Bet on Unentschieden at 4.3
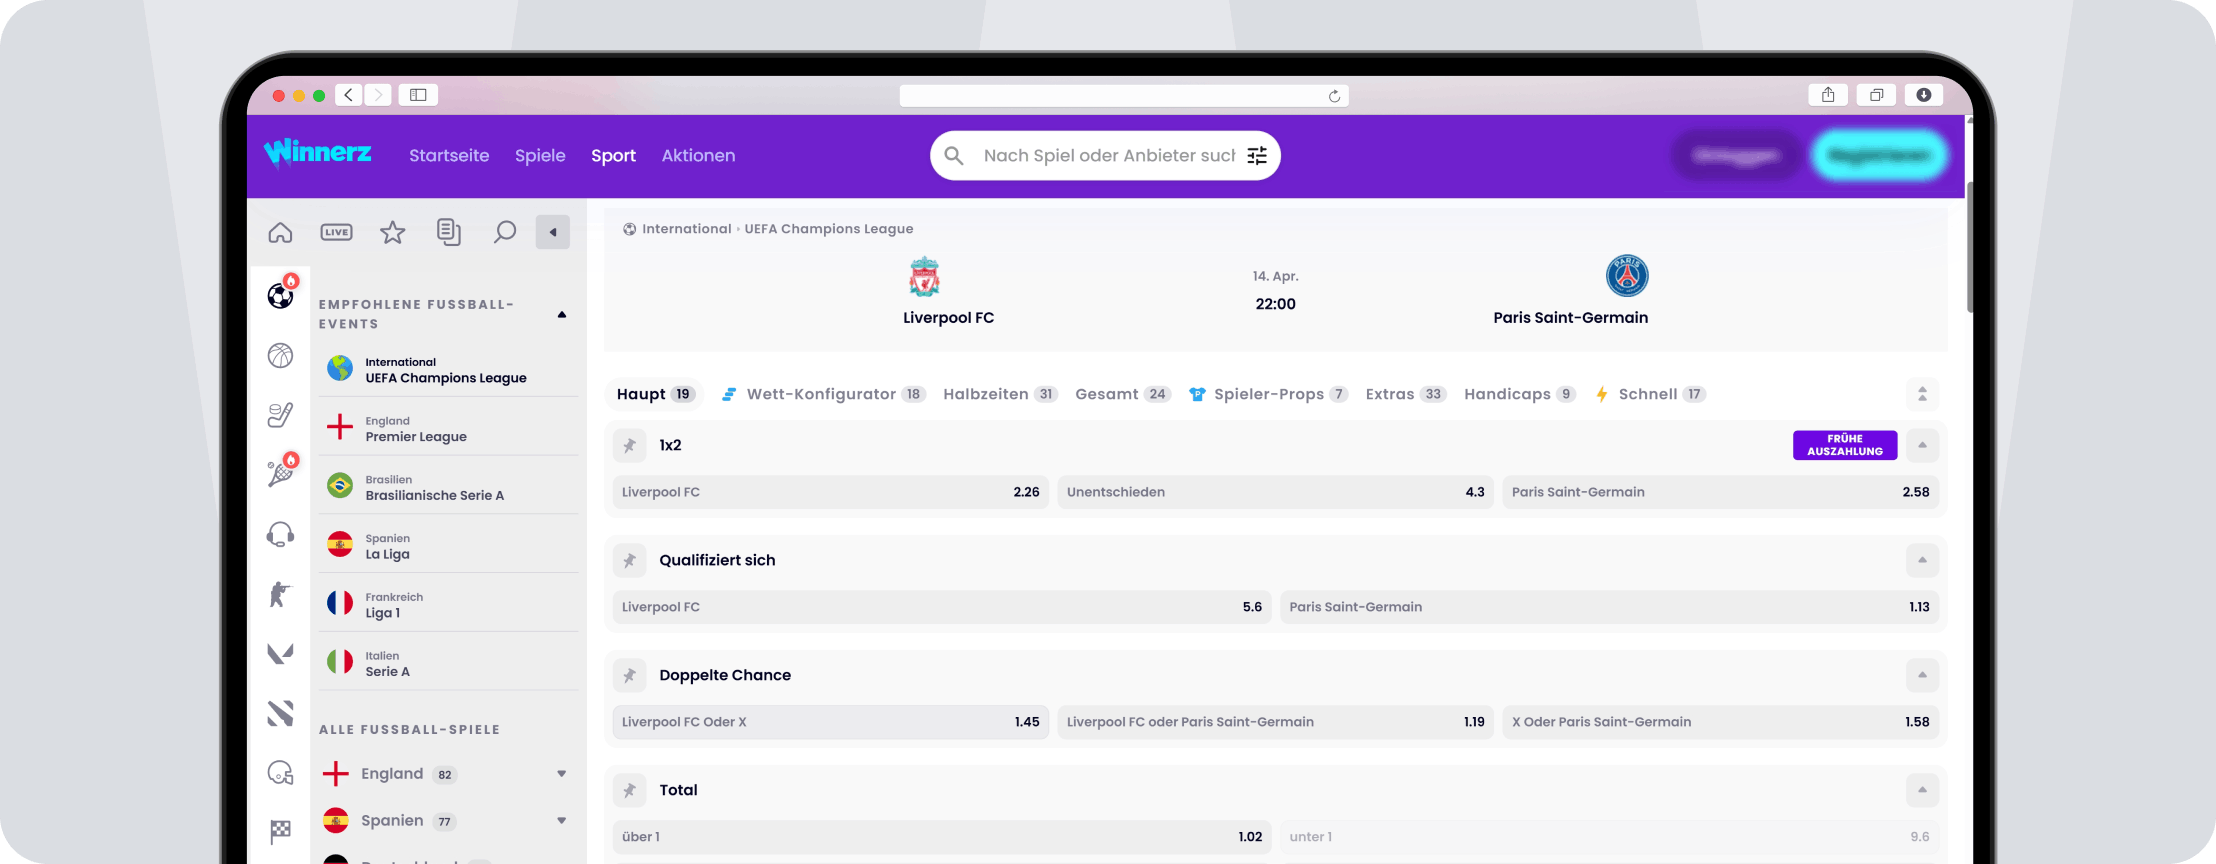The height and width of the screenshot is (864, 2216). 1276,492
